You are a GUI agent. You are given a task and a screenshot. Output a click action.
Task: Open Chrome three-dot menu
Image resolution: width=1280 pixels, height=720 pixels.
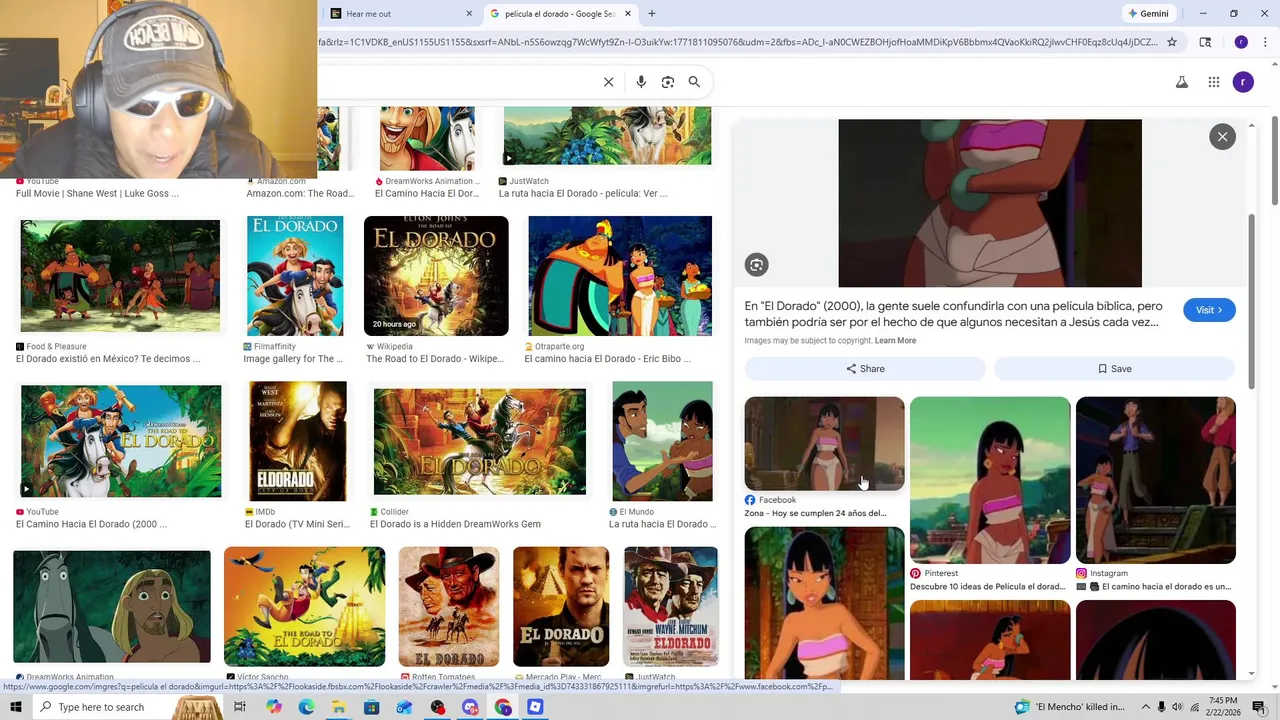tap(1264, 42)
